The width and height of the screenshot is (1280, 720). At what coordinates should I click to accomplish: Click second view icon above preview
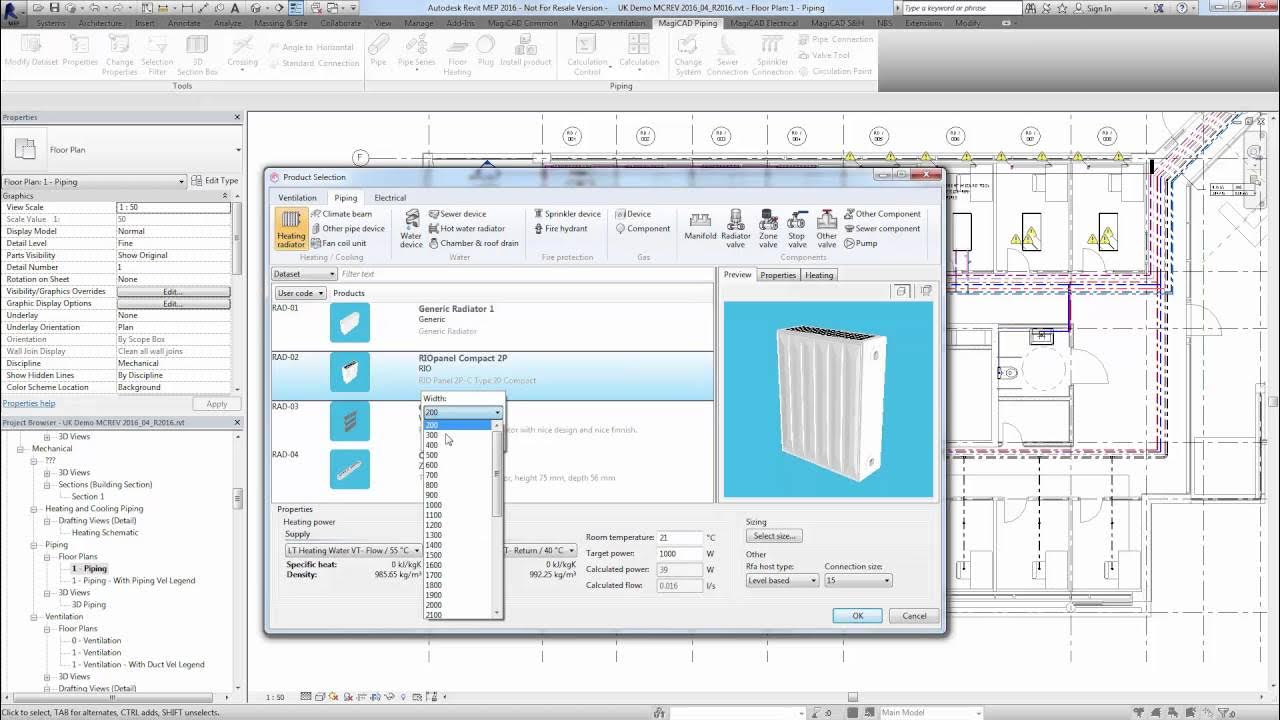point(926,291)
